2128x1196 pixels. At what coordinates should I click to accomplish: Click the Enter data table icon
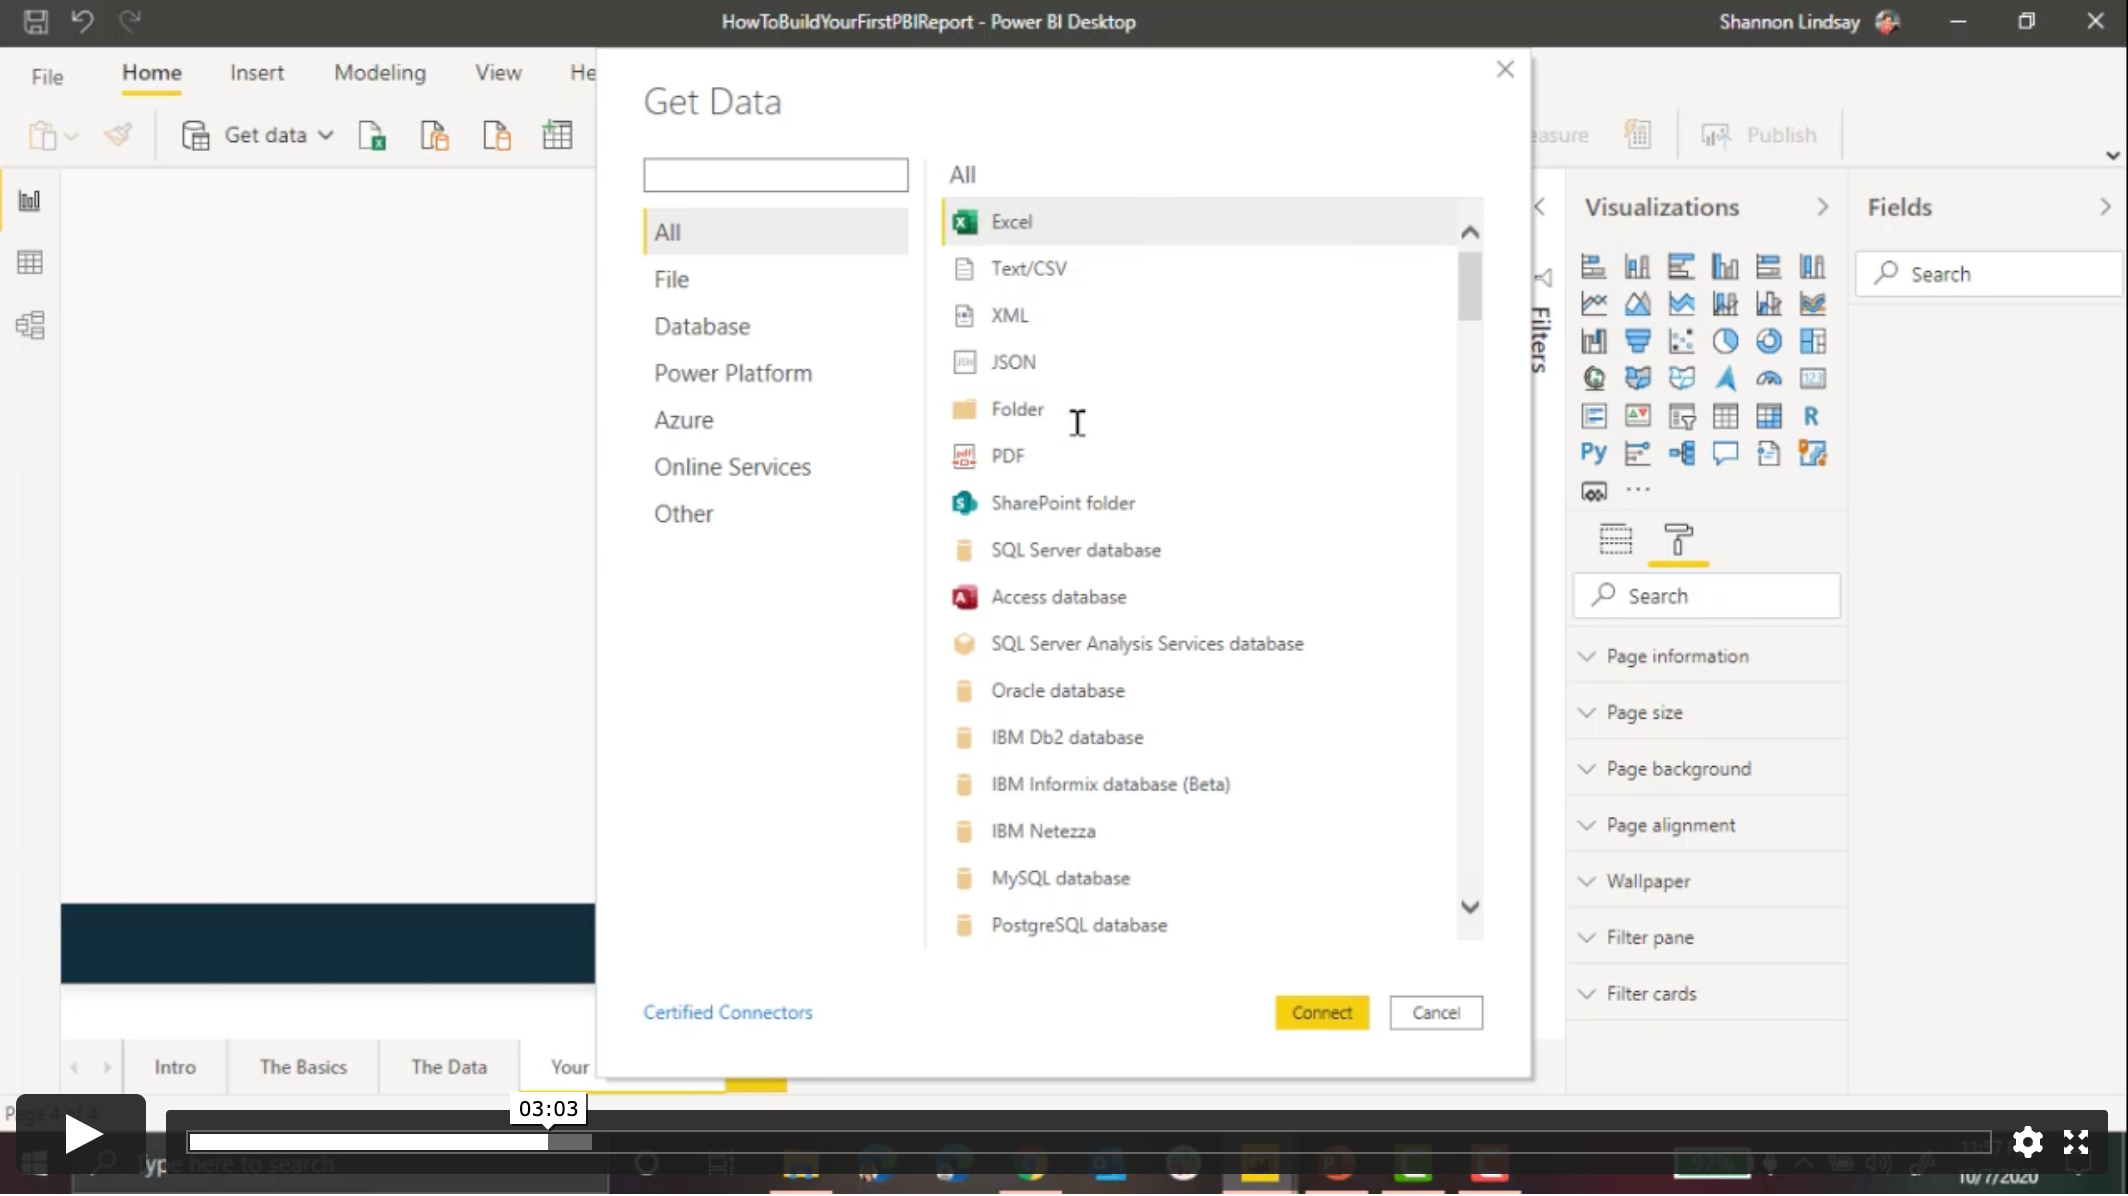[557, 135]
